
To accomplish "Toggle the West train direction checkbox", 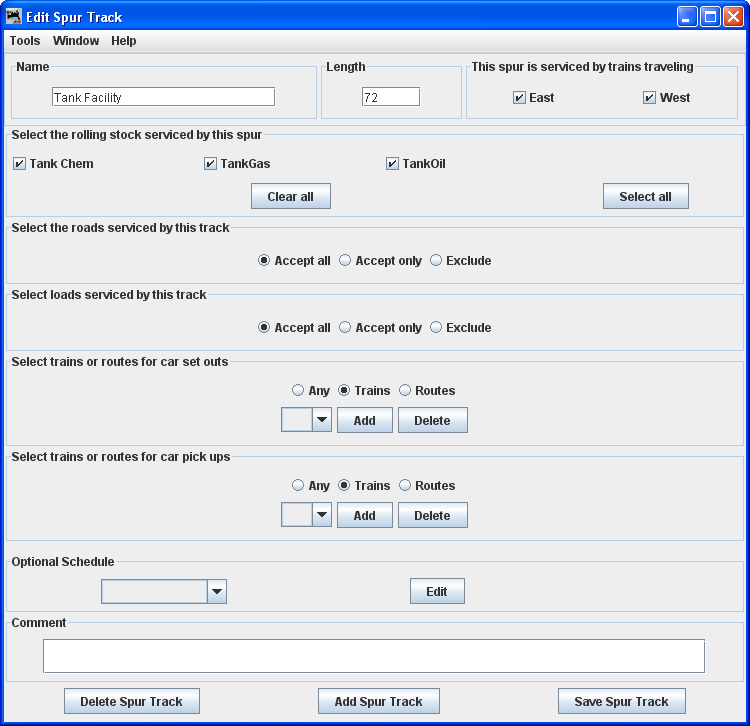I will pyautogui.click(x=650, y=98).
